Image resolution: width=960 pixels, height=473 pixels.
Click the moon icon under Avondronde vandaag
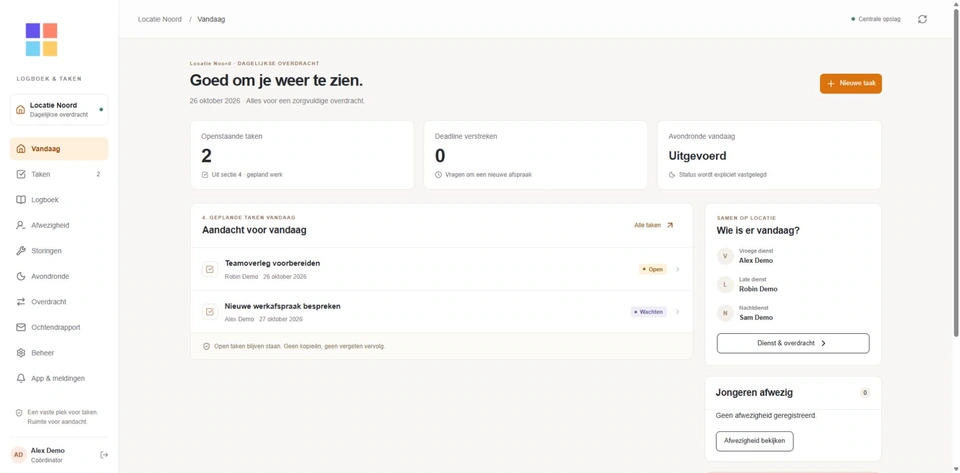[x=672, y=174]
